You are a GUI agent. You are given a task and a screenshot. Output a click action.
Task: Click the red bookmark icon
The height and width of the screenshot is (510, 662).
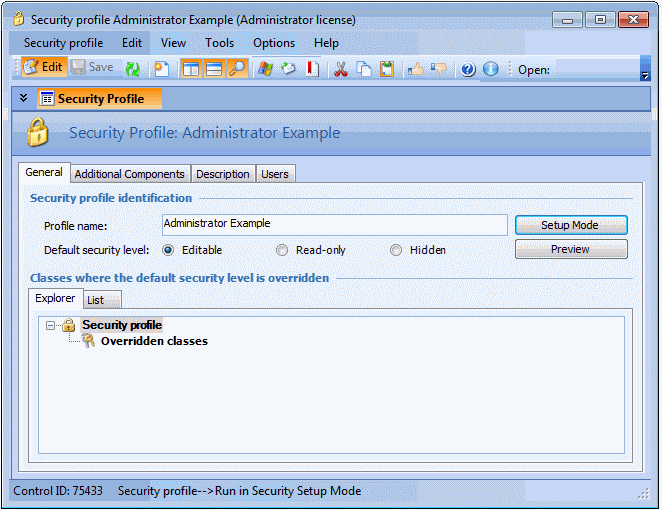click(312, 69)
